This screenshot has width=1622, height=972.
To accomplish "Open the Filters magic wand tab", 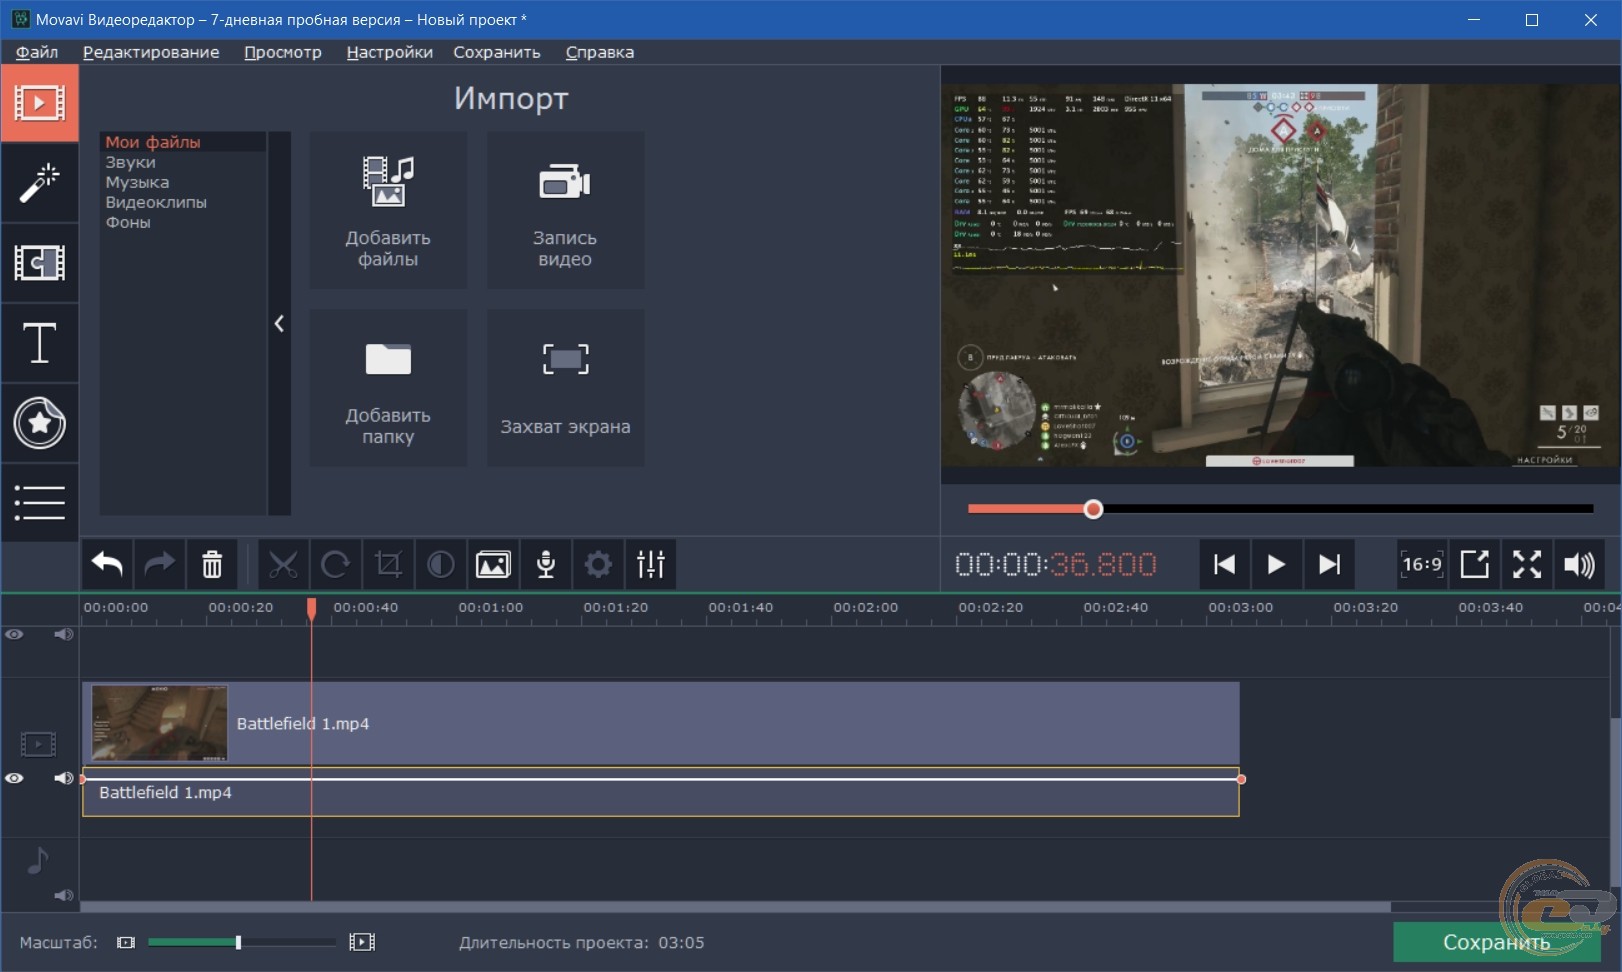I will point(39,183).
